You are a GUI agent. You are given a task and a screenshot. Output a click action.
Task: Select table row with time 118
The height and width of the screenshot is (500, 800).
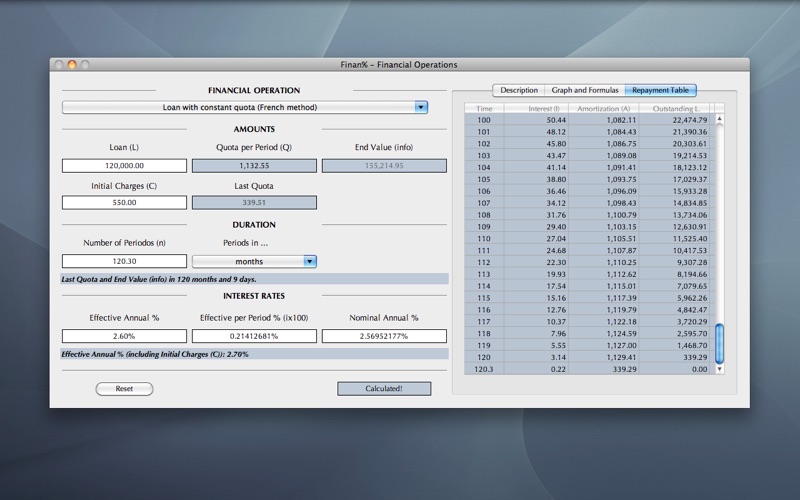pos(589,334)
